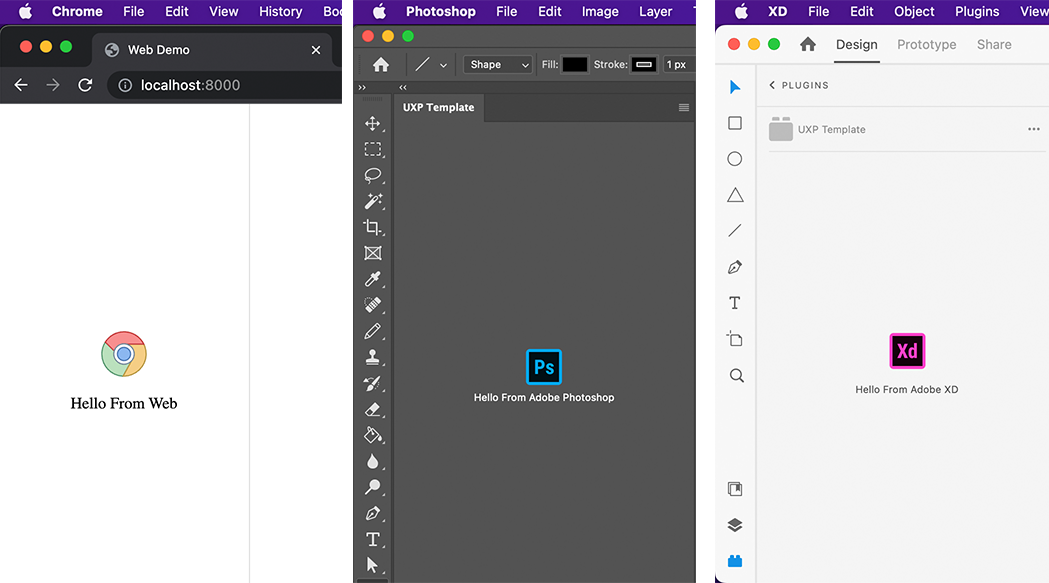Select the Magic Wand tool in Photoshop
The image size is (1049, 583).
373,201
